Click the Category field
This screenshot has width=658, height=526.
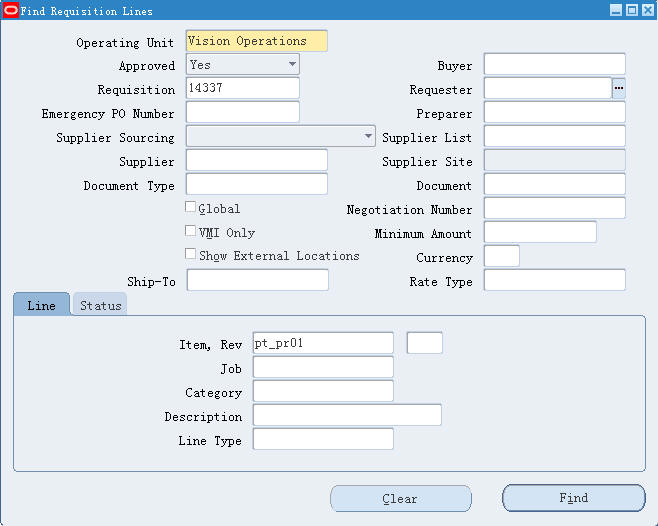(323, 391)
